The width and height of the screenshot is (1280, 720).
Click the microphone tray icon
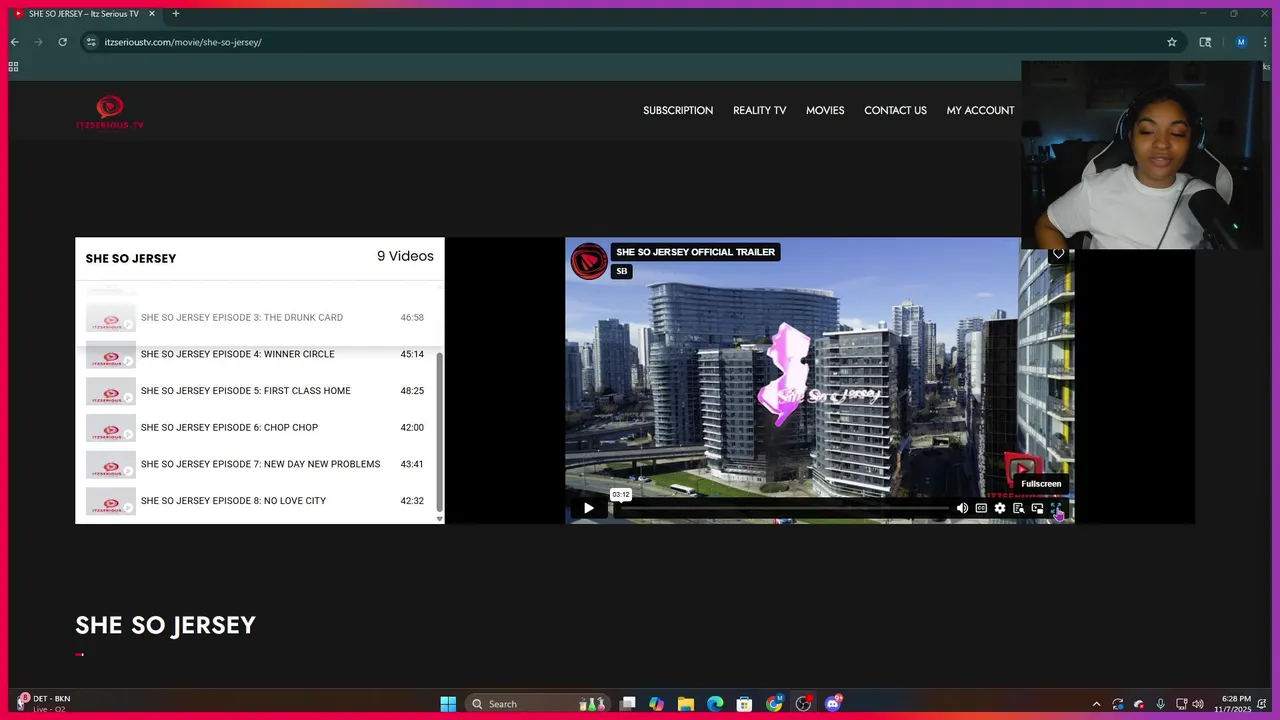pos(1160,704)
